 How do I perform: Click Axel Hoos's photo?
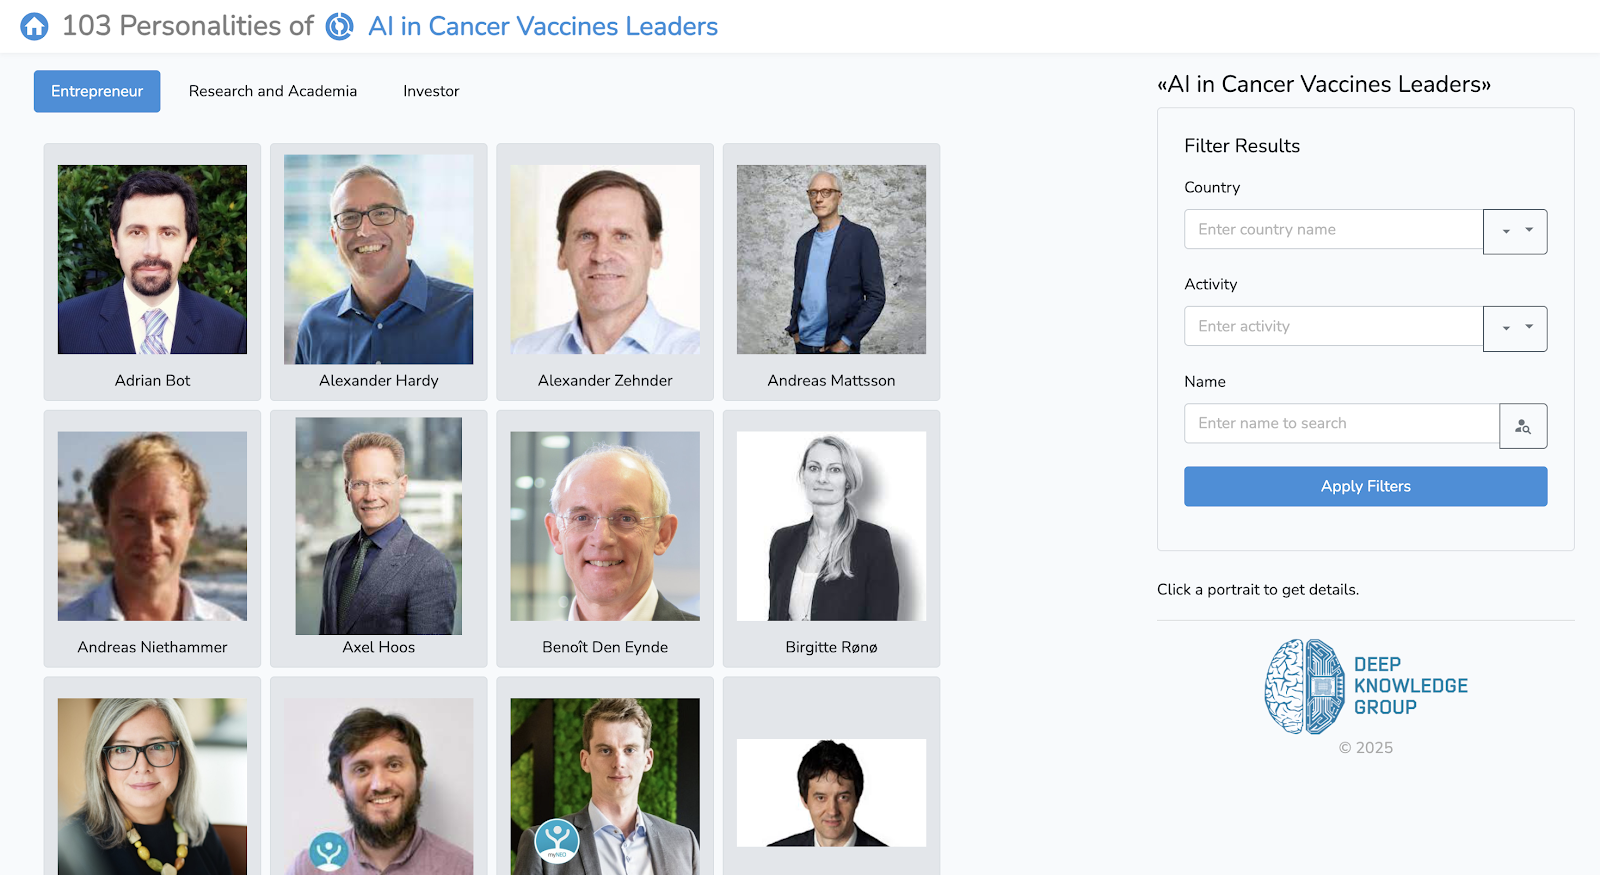click(379, 526)
